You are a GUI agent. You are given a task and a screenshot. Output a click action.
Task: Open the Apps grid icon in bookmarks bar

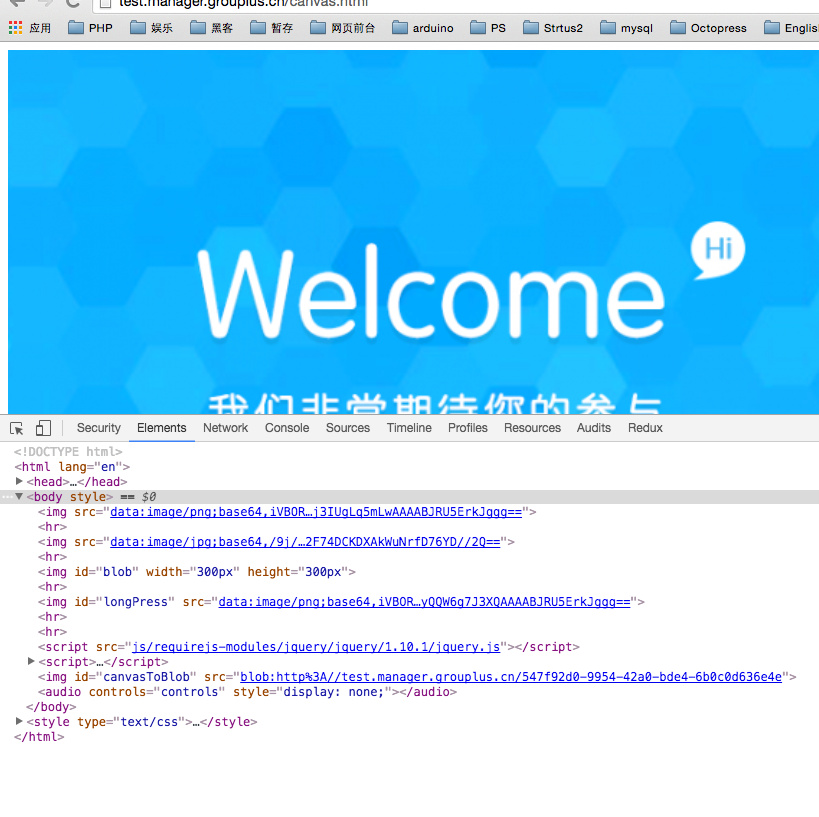point(15,28)
